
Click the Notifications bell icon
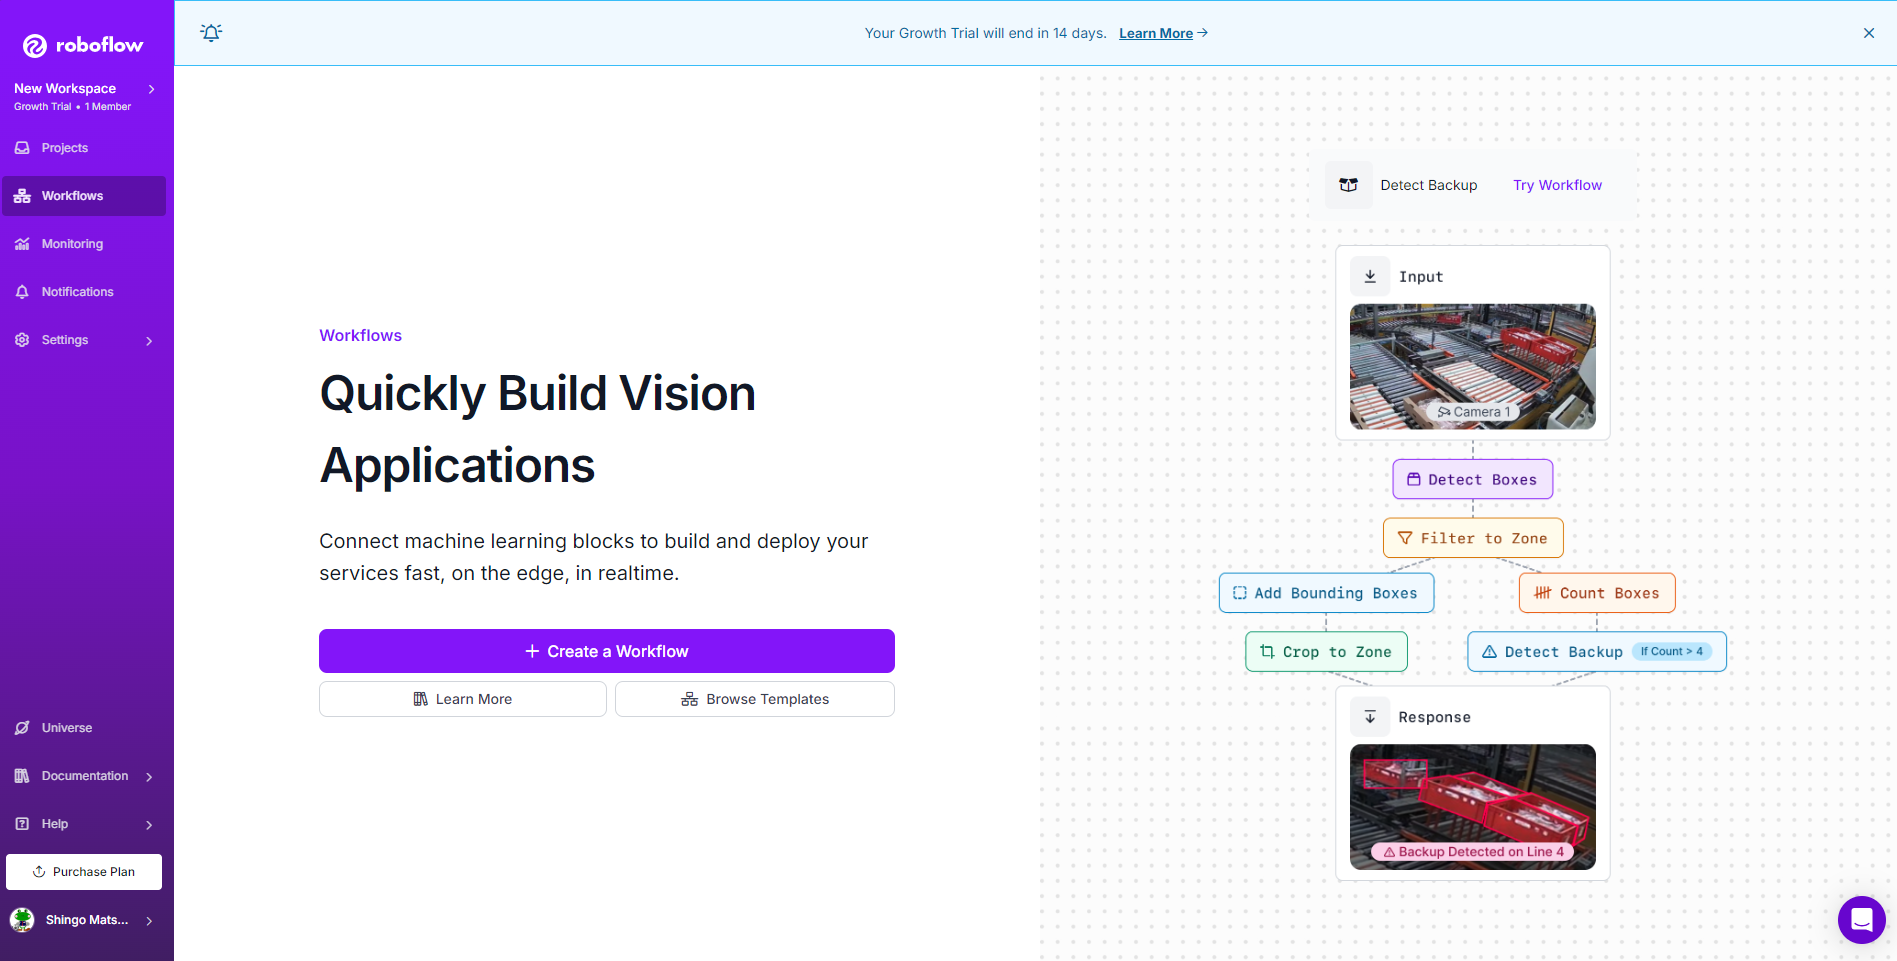(22, 292)
